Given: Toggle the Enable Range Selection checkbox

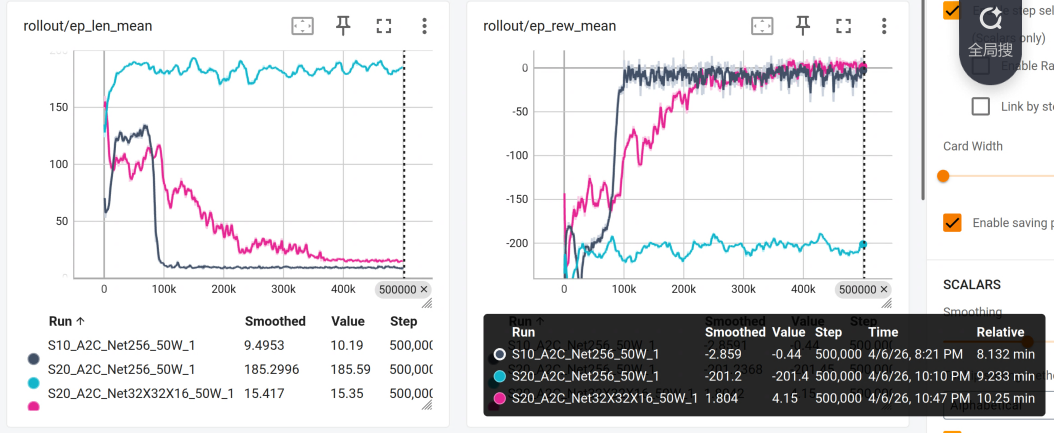Looking at the screenshot, I should [981, 66].
